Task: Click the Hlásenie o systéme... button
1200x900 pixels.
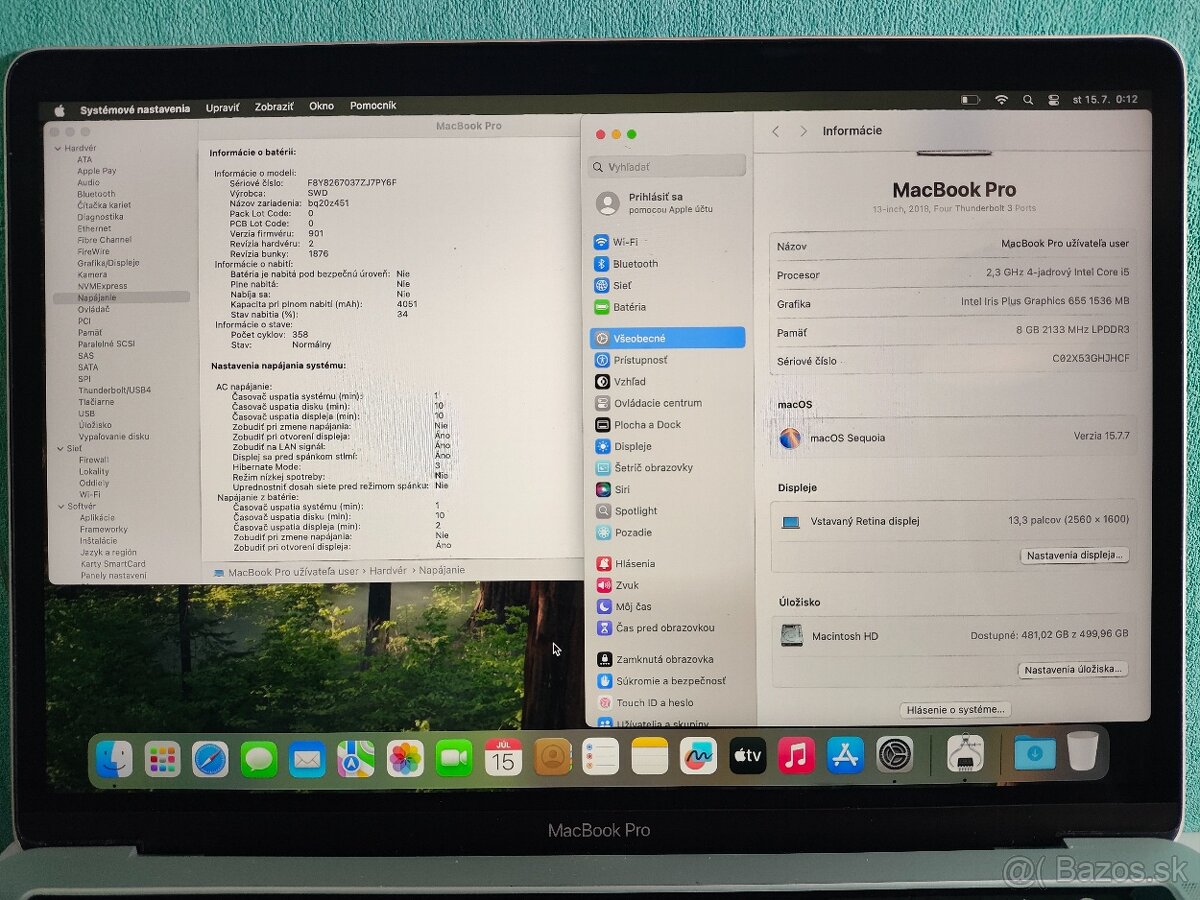Action: 955,709
